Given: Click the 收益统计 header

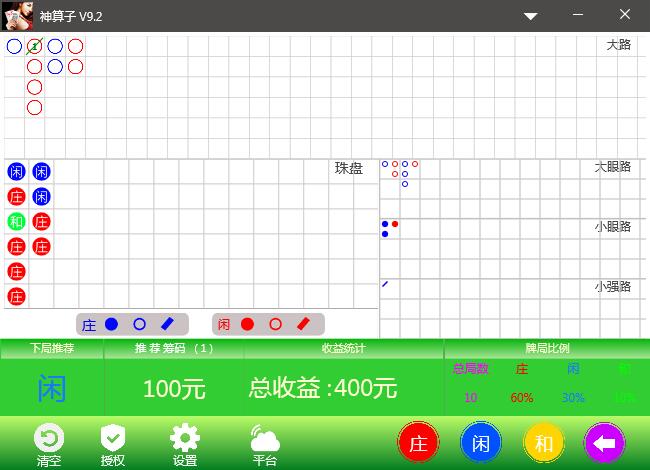Looking at the screenshot, I should click(343, 349).
